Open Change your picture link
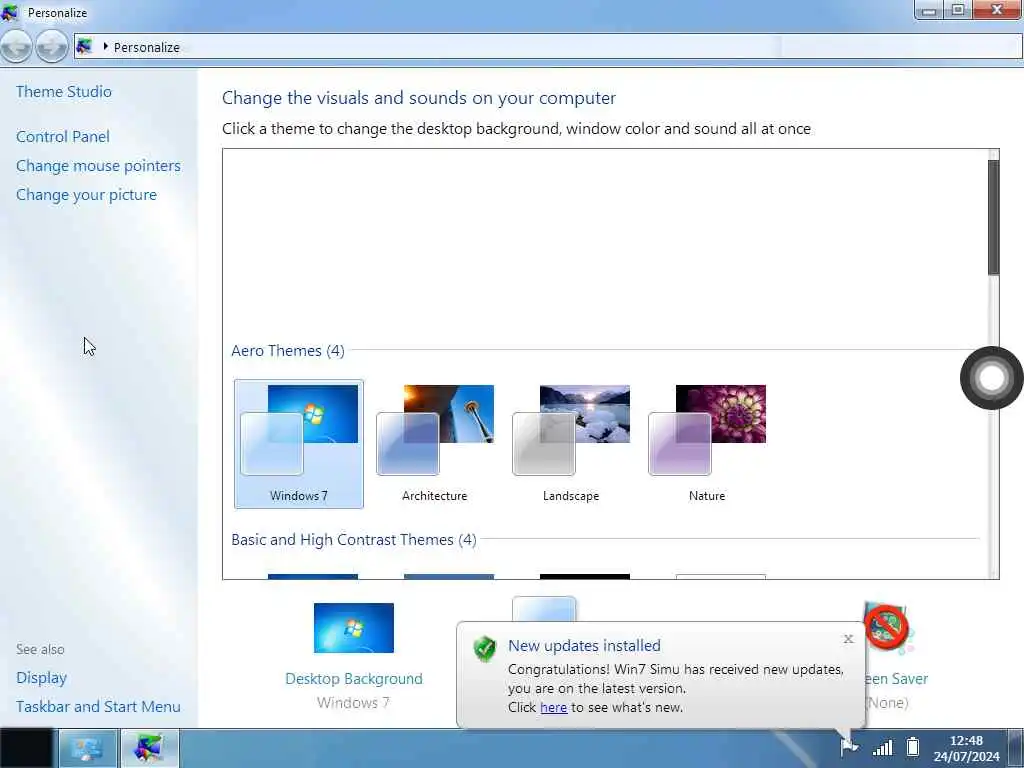Image resolution: width=1024 pixels, height=768 pixels. click(x=86, y=195)
